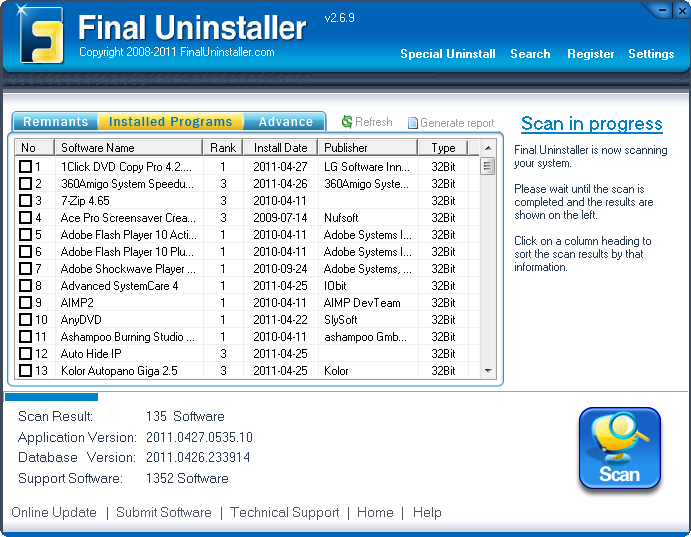Open the Register menu item
The height and width of the screenshot is (537, 691).
(591, 54)
